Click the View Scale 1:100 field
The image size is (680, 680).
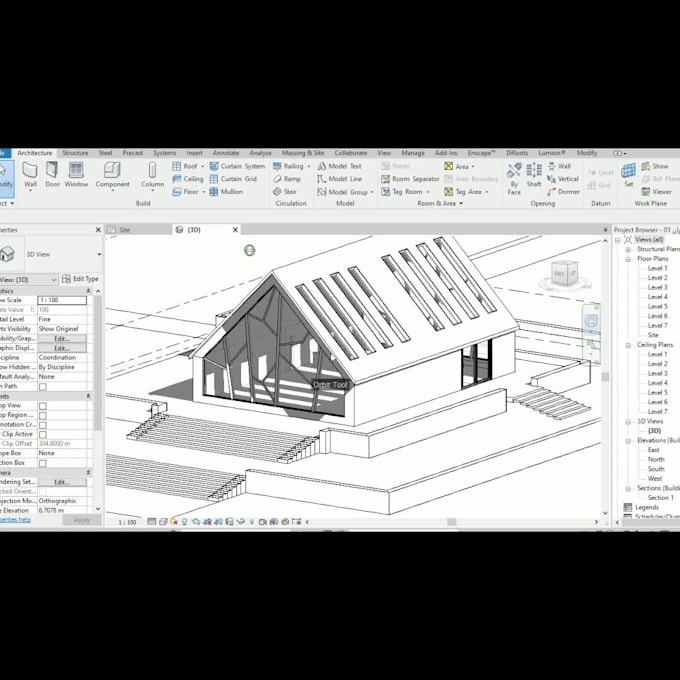(62, 300)
